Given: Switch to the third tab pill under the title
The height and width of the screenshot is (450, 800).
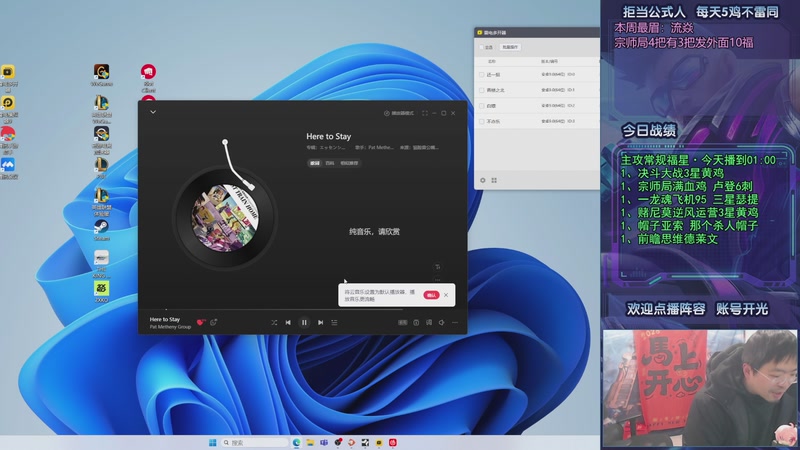Looking at the screenshot, I should pyautogui.click(x=349, y=163).
